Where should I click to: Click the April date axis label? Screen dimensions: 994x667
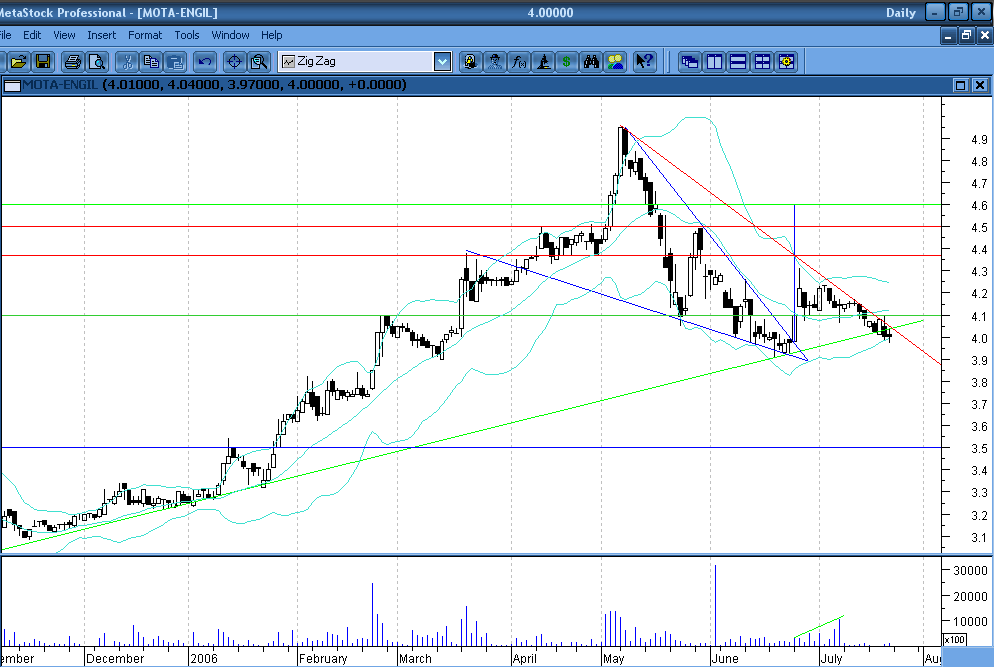(x=525, y=659)
